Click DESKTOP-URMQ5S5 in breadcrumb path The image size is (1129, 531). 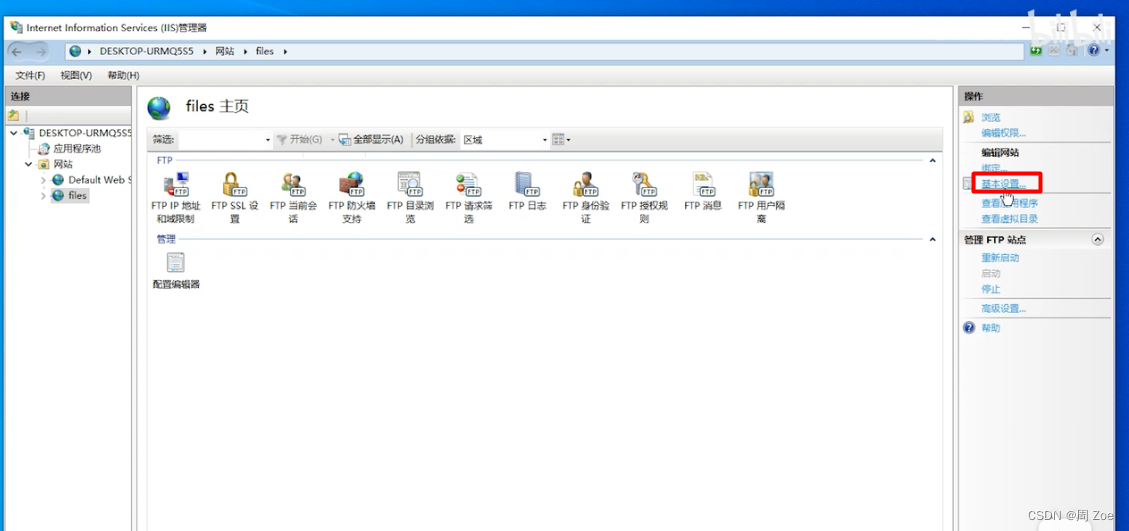147,52
